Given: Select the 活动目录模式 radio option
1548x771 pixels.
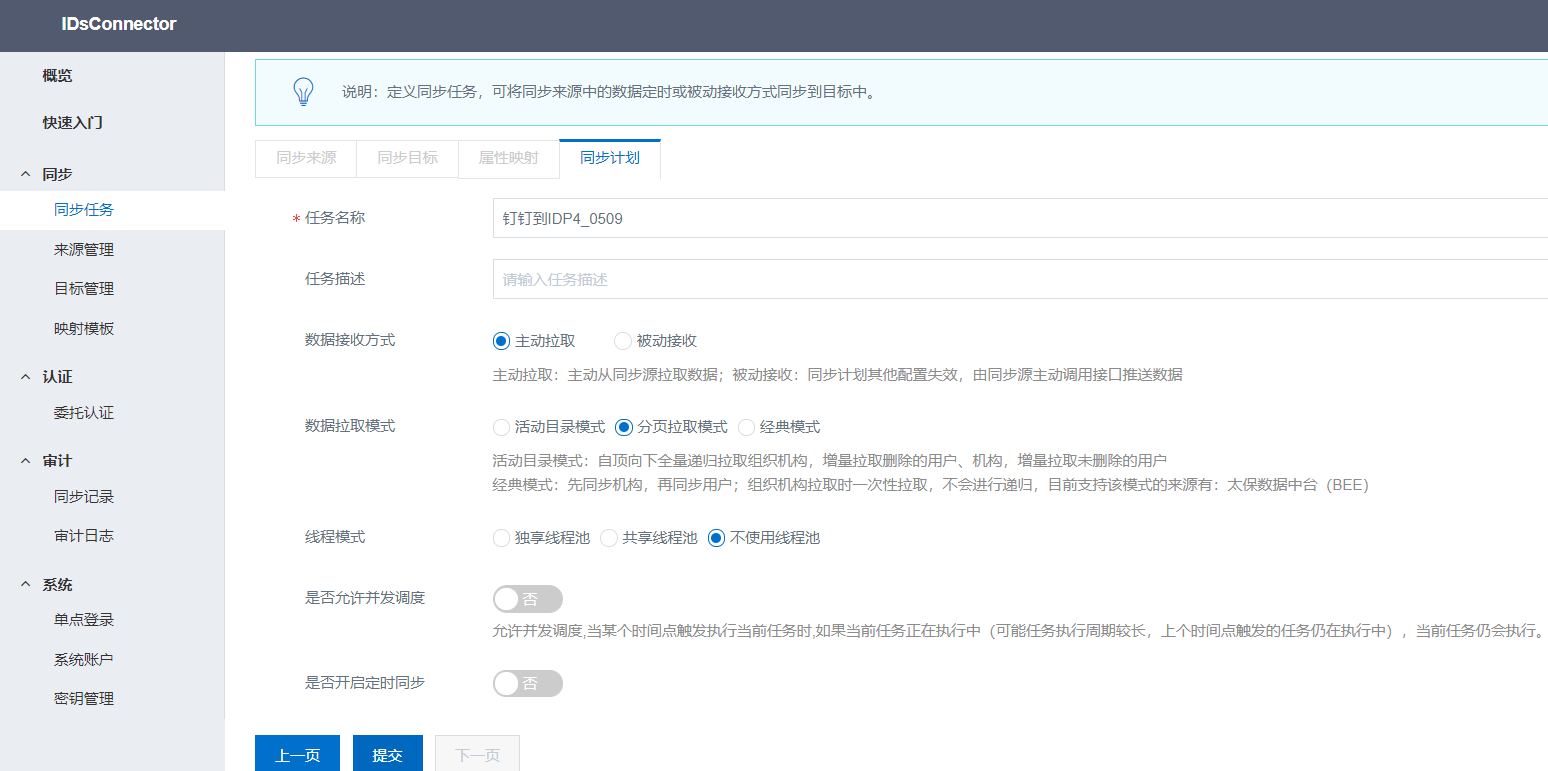Looking at the screenshot, I should [502, 427].
